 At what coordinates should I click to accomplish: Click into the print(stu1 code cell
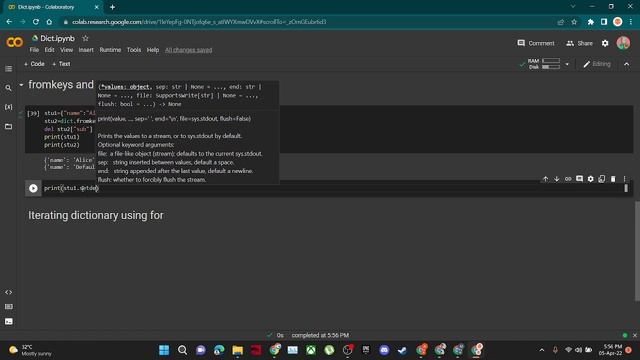click(x=333, y=188)
